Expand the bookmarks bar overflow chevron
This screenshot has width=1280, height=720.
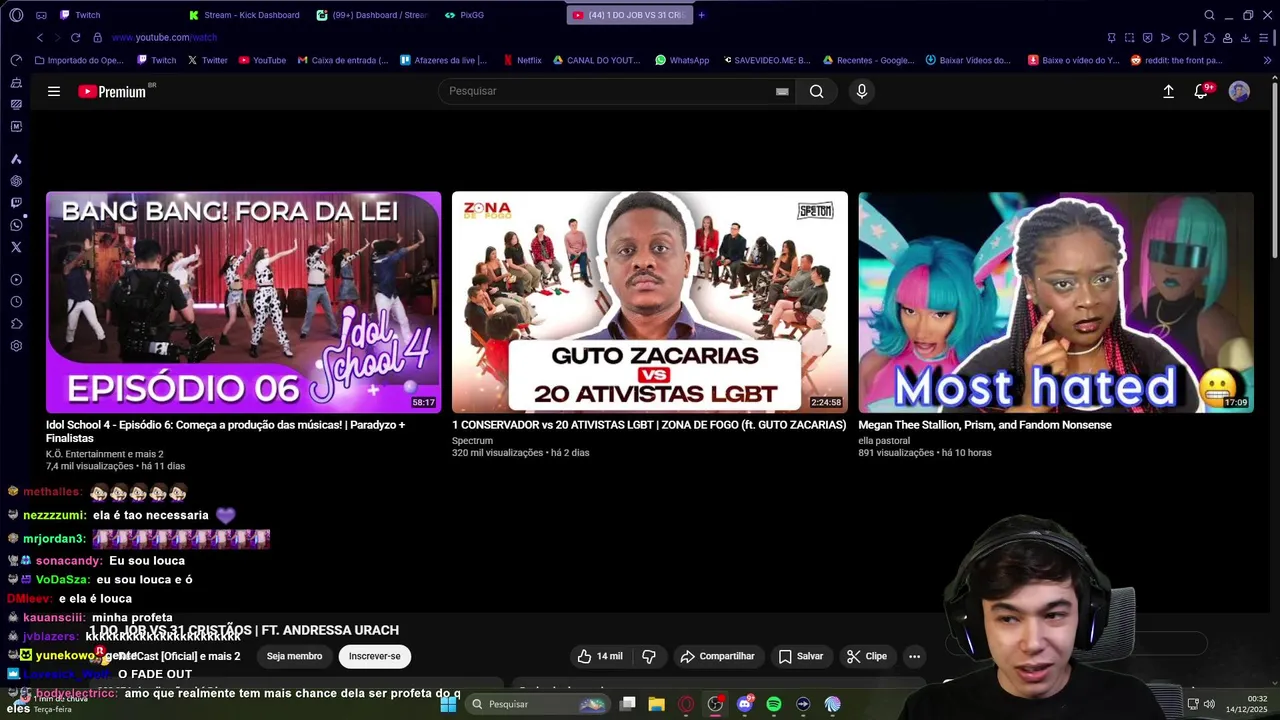click(x=1267, y=60)
